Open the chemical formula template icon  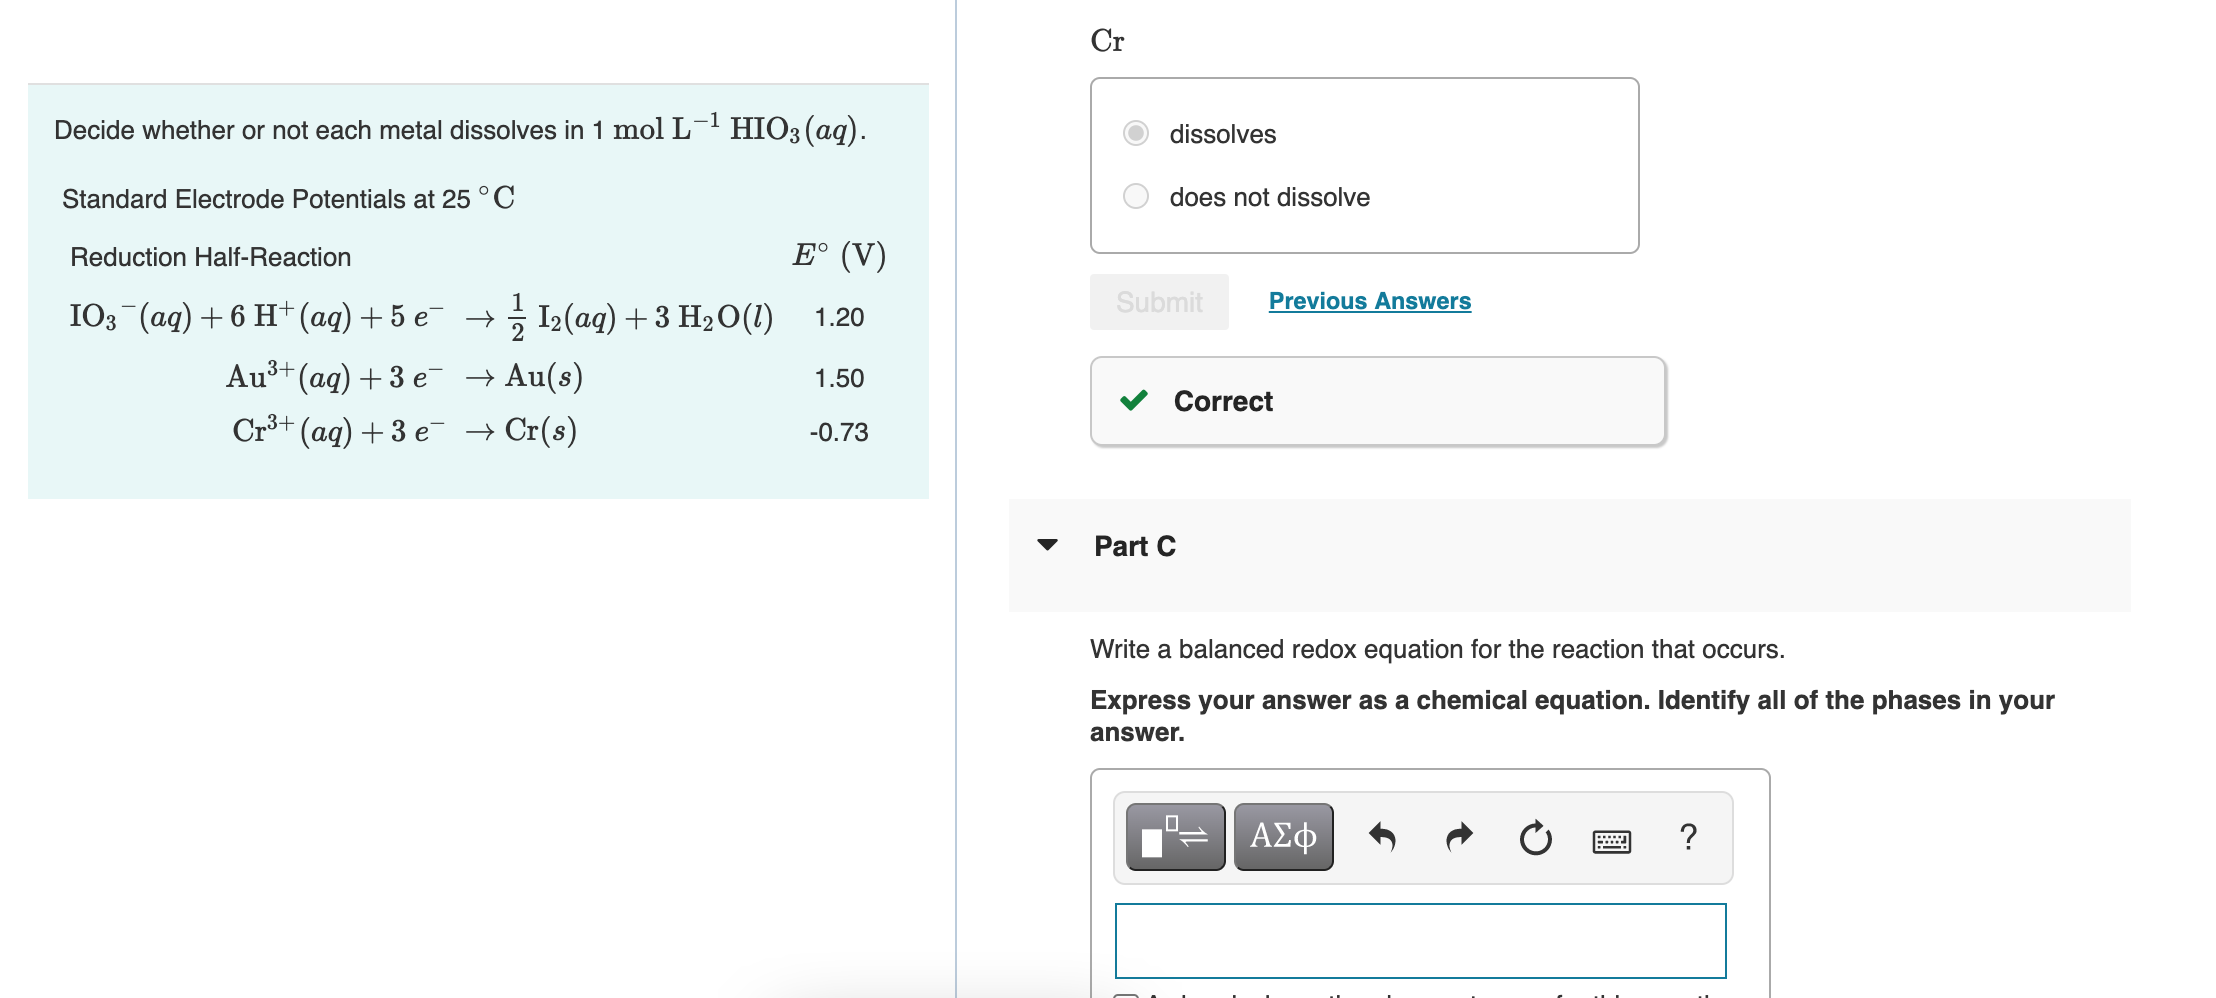(x=1175, y=837)
